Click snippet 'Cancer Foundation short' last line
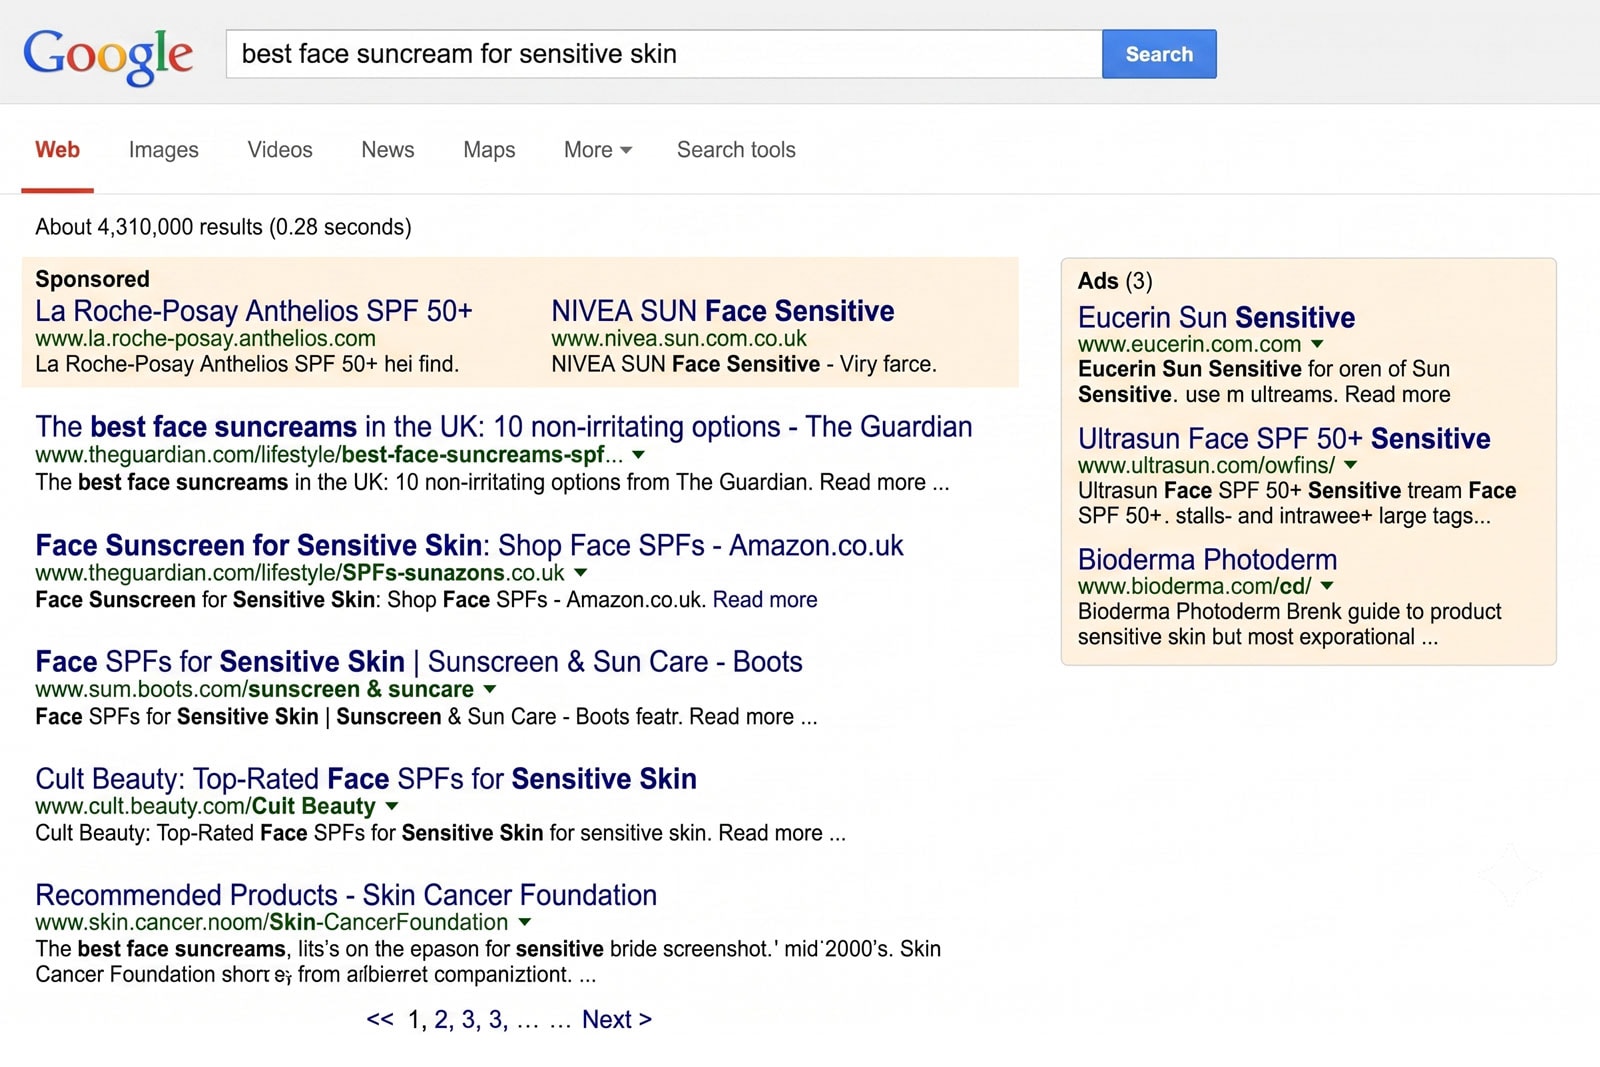The height and width of the screenshot is (1067, 1600). [x=316, y=975]
